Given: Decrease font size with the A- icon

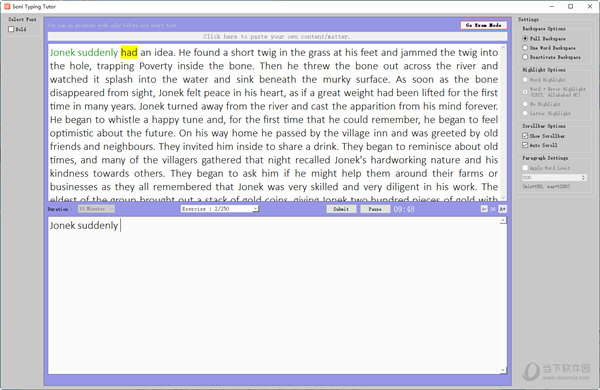Looking at the screenshot, I should tap(484, 209).
